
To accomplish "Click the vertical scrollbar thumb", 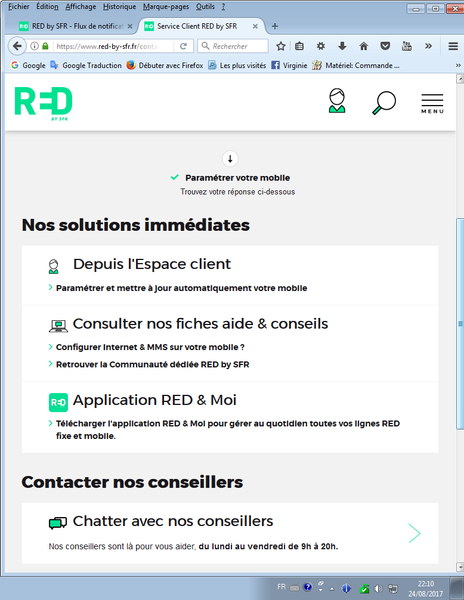I will (x=460, y=324).
